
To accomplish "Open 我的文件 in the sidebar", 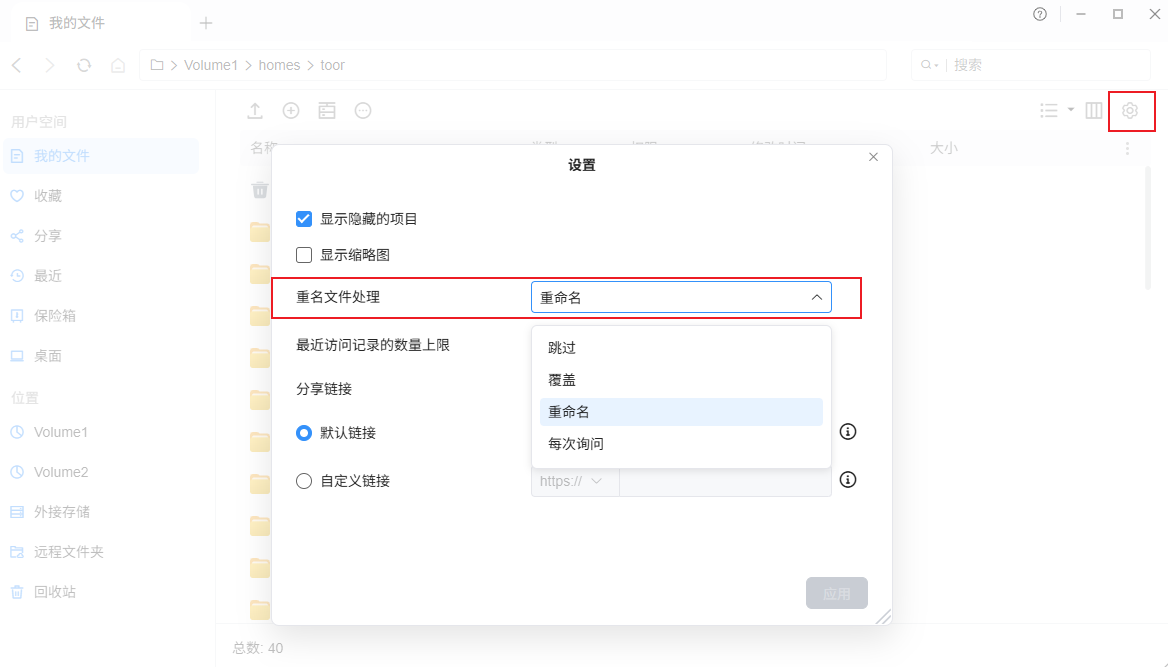I will tap(101, 156).
